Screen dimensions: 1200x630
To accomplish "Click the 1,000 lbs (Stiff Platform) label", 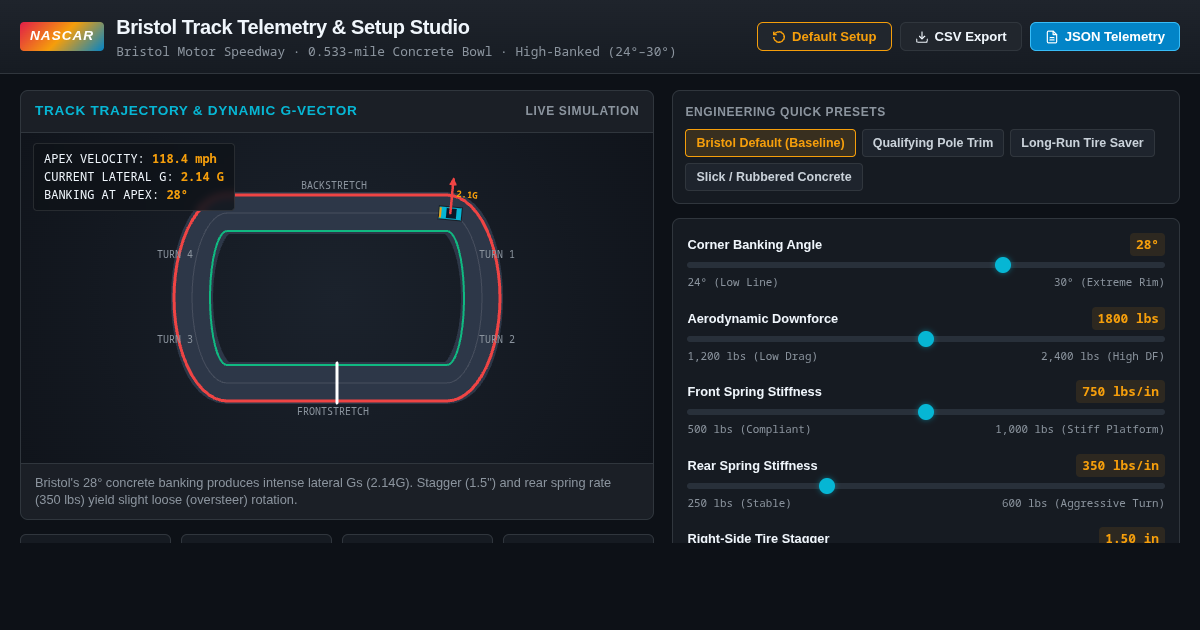I will click(1080, 430).
